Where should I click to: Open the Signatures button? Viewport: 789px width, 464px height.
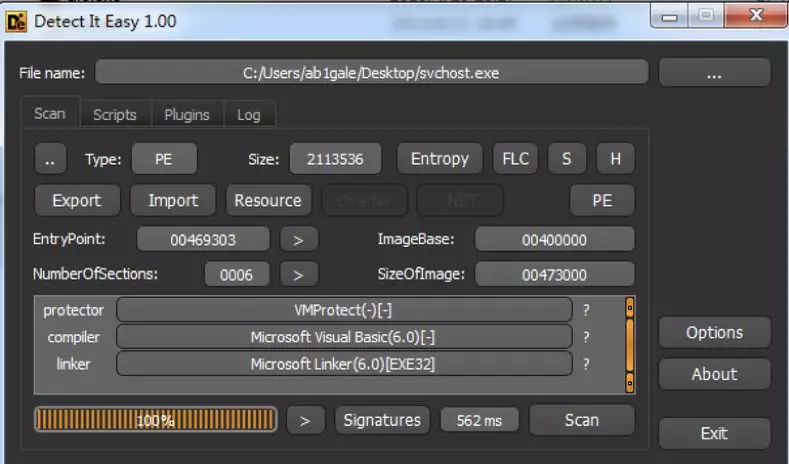pyautogui.click(x=382, y=420)
